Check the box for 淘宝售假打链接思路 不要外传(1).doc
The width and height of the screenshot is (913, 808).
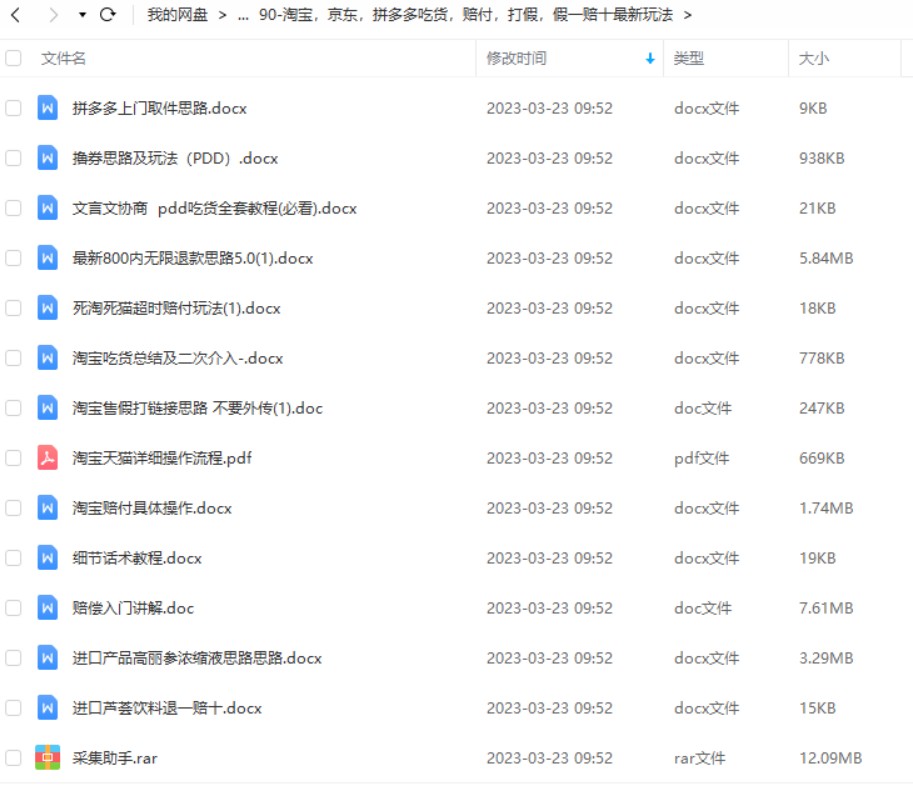13,408
